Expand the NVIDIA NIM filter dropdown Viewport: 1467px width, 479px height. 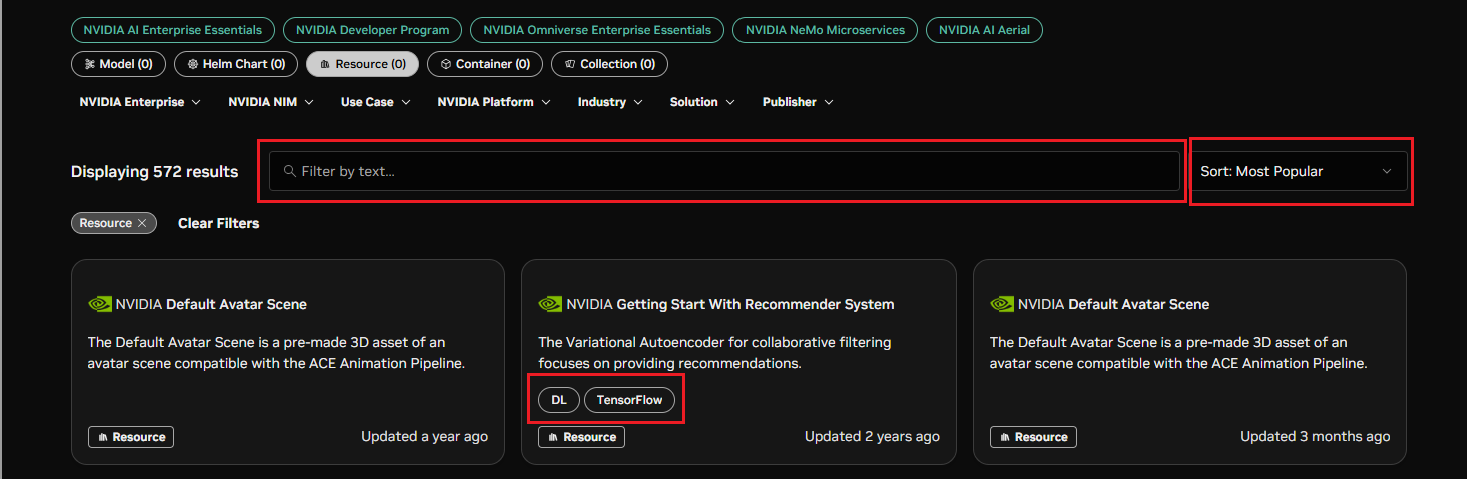click(x=271, y=102)
